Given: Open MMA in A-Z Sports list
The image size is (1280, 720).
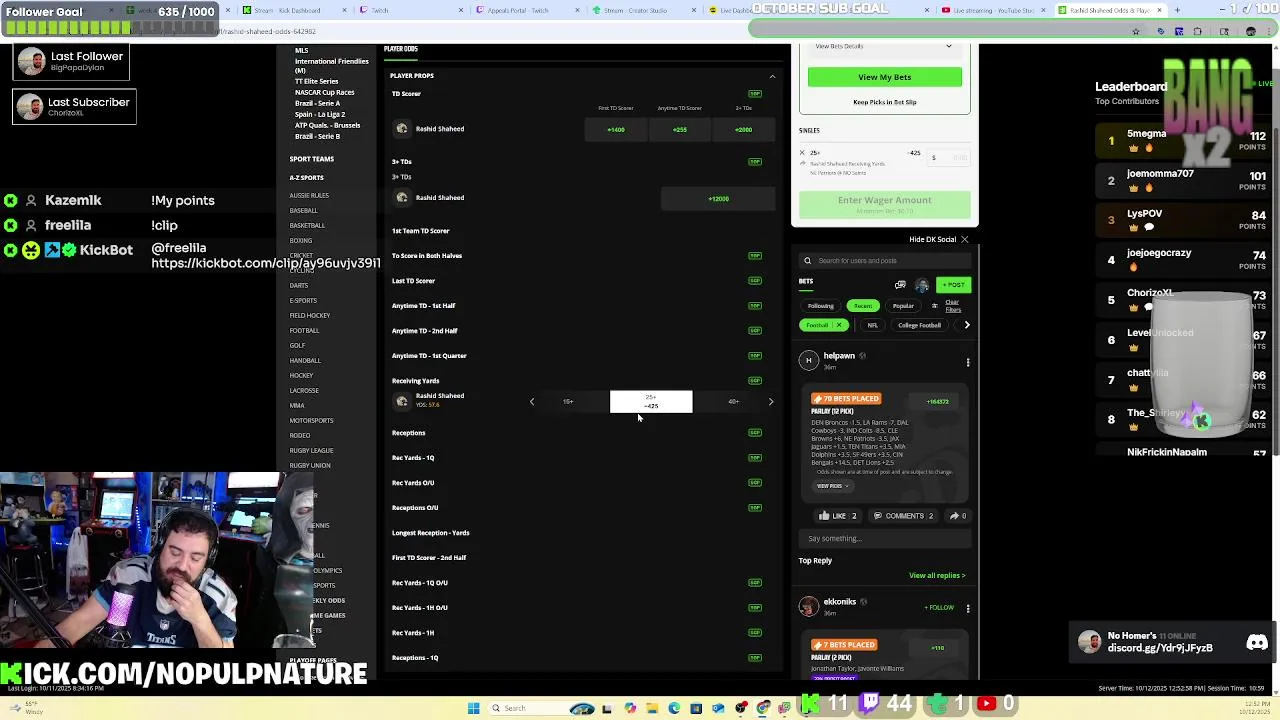Looking at the screenshot, I should tap(297, 406).
